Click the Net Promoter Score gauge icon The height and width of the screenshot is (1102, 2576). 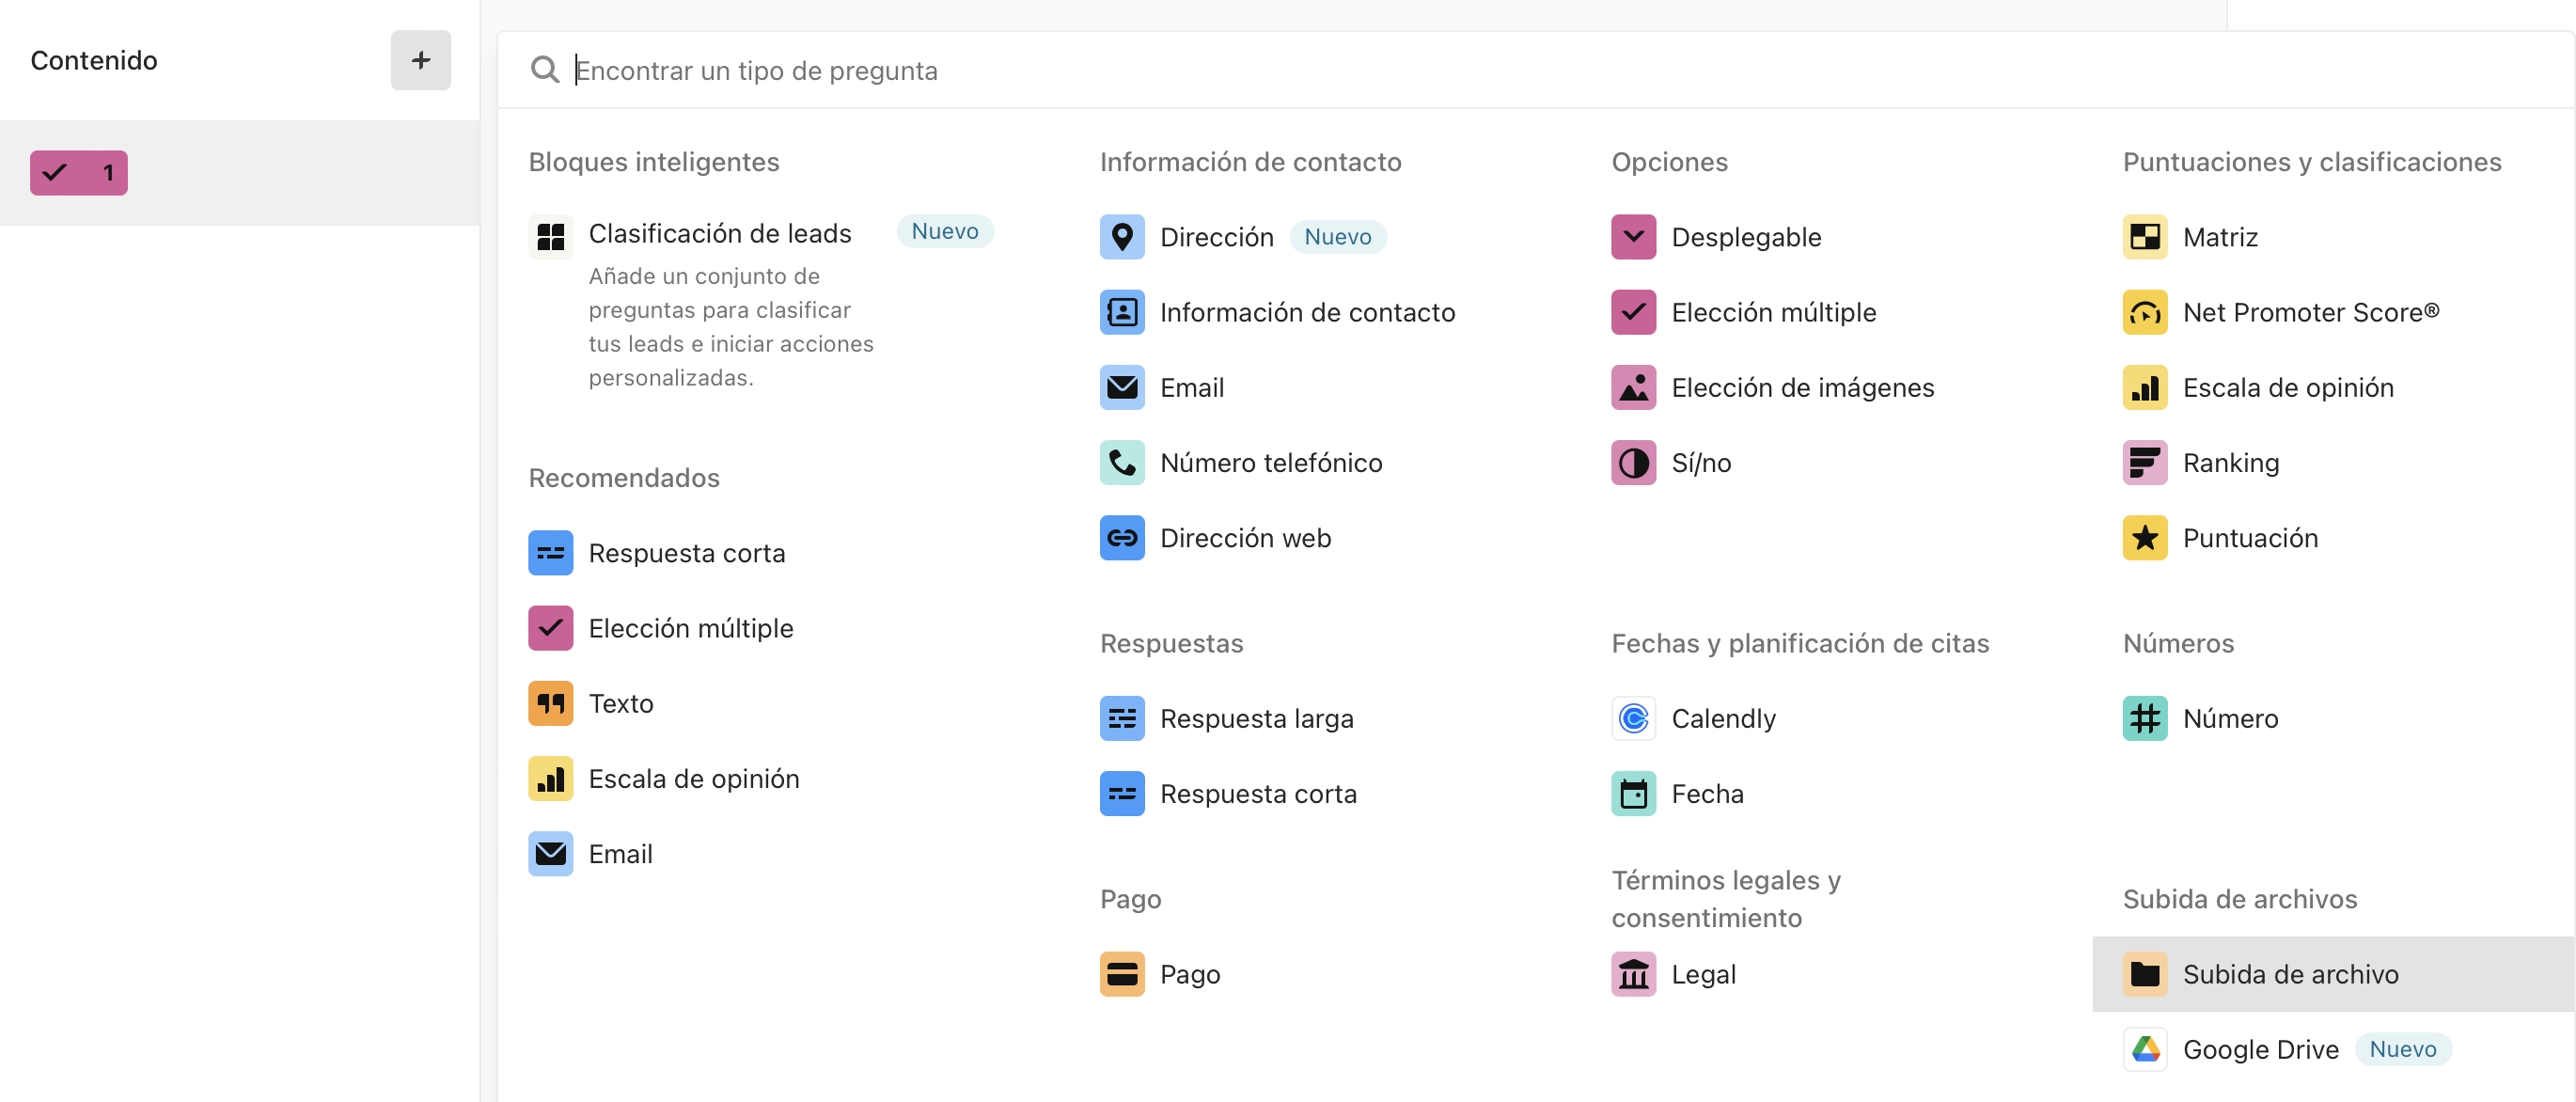pos(2145,312)
